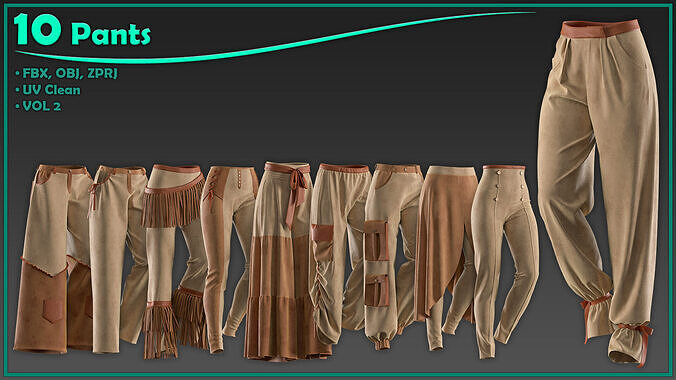Select the pants with brown fringe trim
The height and width of the screenshot is (380, 676).
click(x=174, y=261)
